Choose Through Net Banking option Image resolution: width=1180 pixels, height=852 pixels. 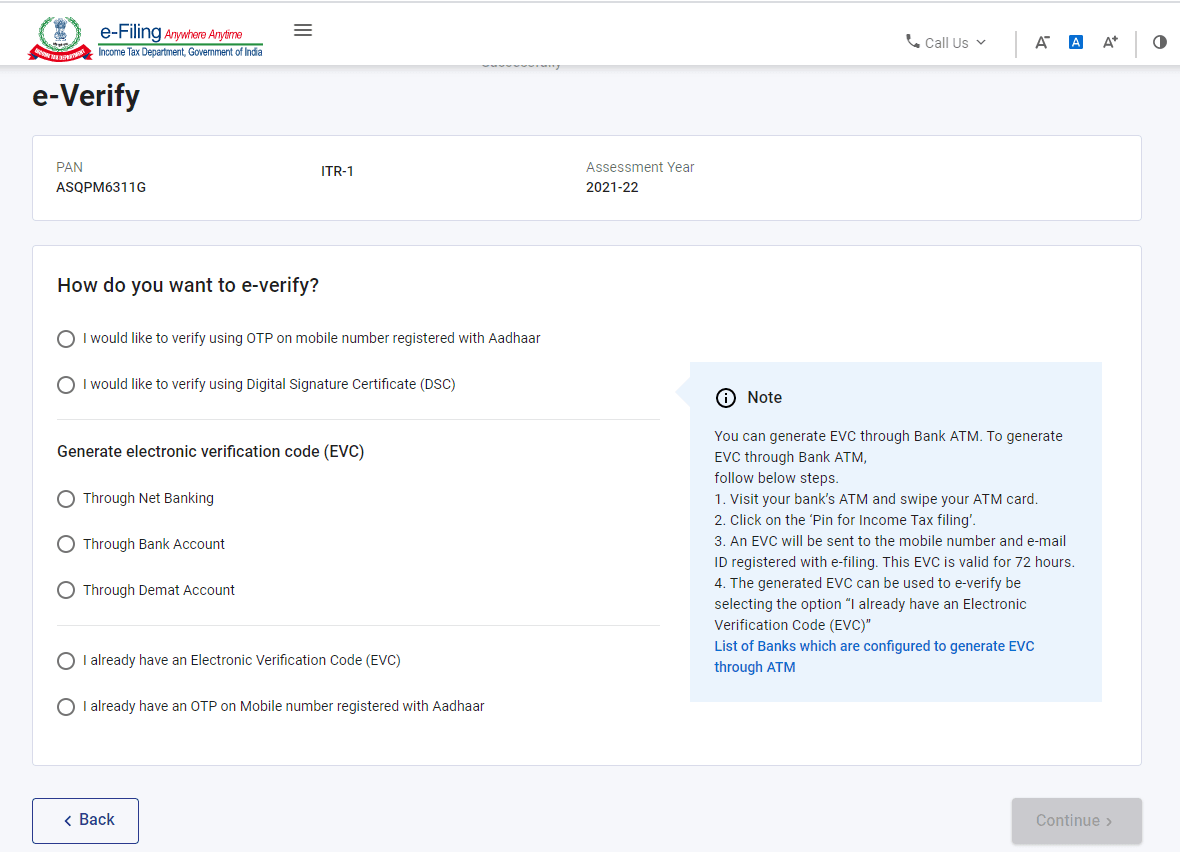66,499
